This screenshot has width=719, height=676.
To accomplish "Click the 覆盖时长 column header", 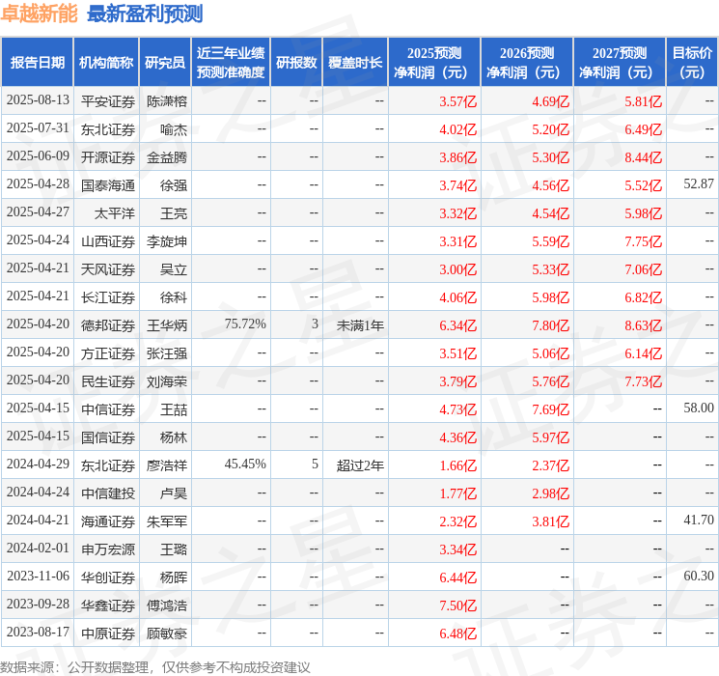I will [355, 62].
